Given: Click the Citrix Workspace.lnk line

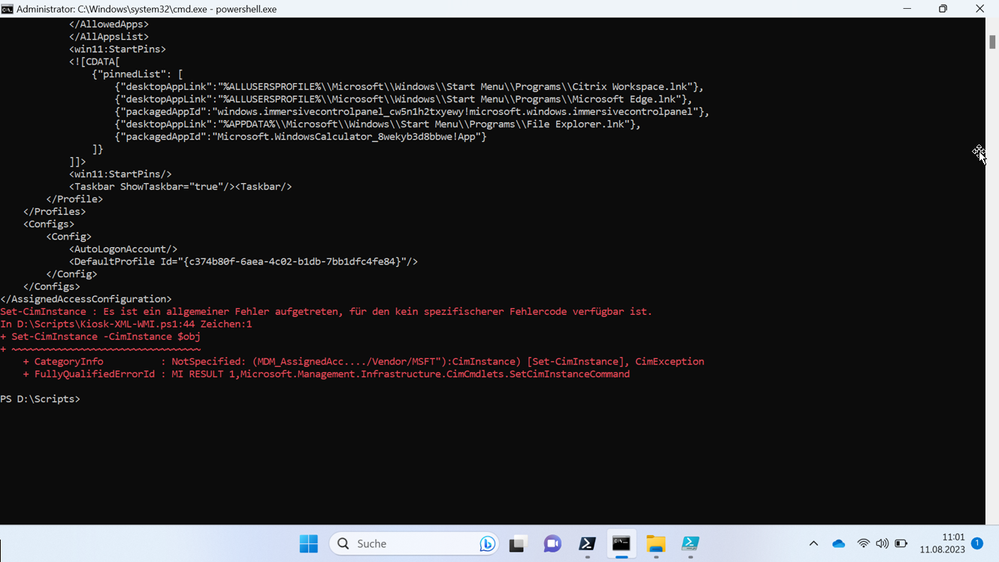Looking at the screenshot, I should pyautogui.click(x=409, y=87).
